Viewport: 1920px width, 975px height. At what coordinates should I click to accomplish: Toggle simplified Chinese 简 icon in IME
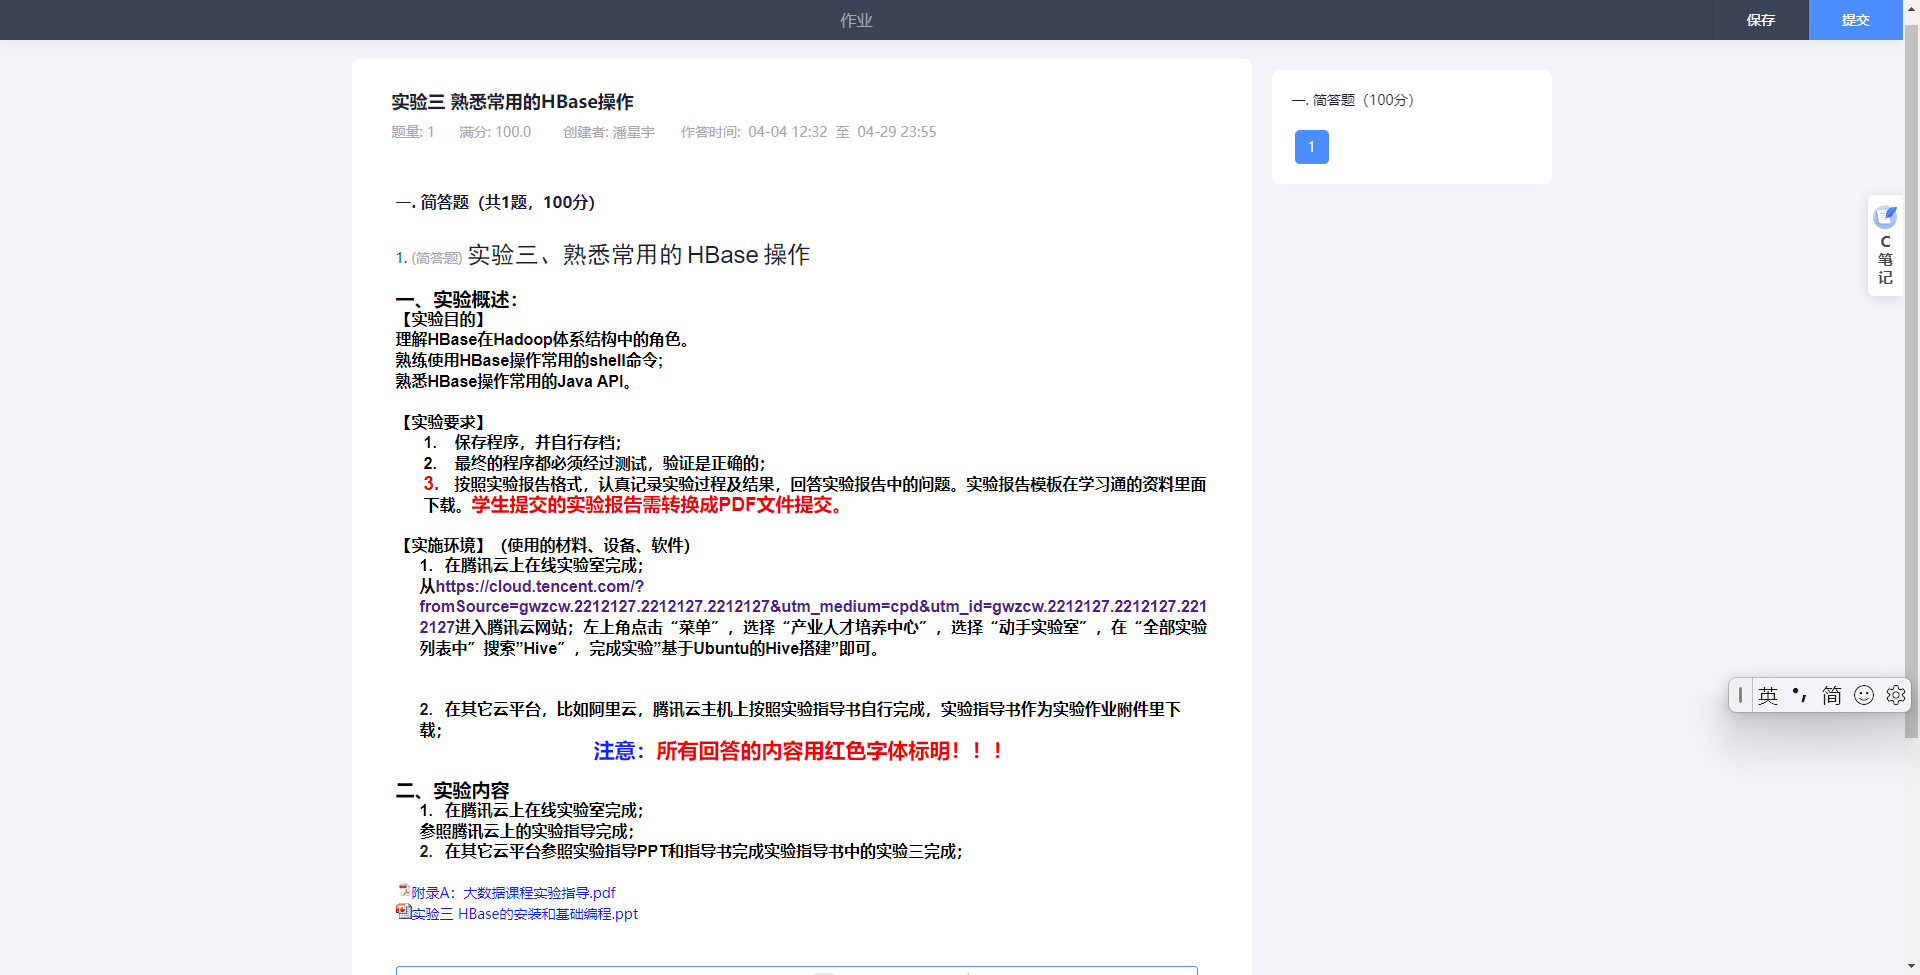1832,695
